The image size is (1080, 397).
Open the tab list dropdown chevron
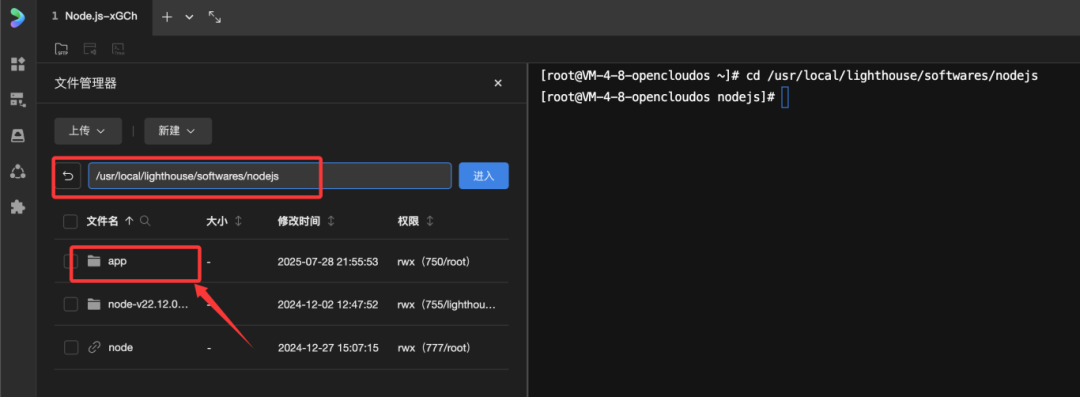[189, 17]
